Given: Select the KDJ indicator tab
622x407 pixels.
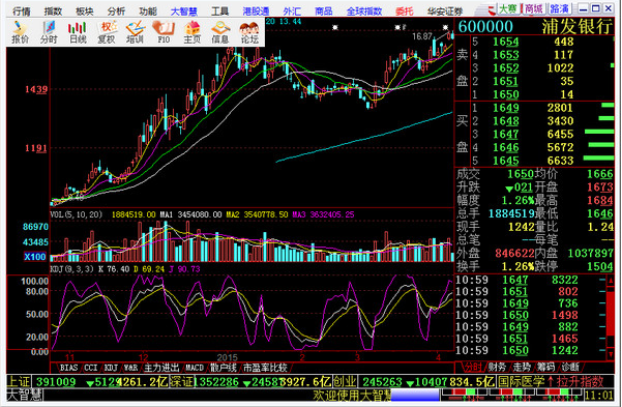Looking at the screenshot, I should tap(111, 367).
